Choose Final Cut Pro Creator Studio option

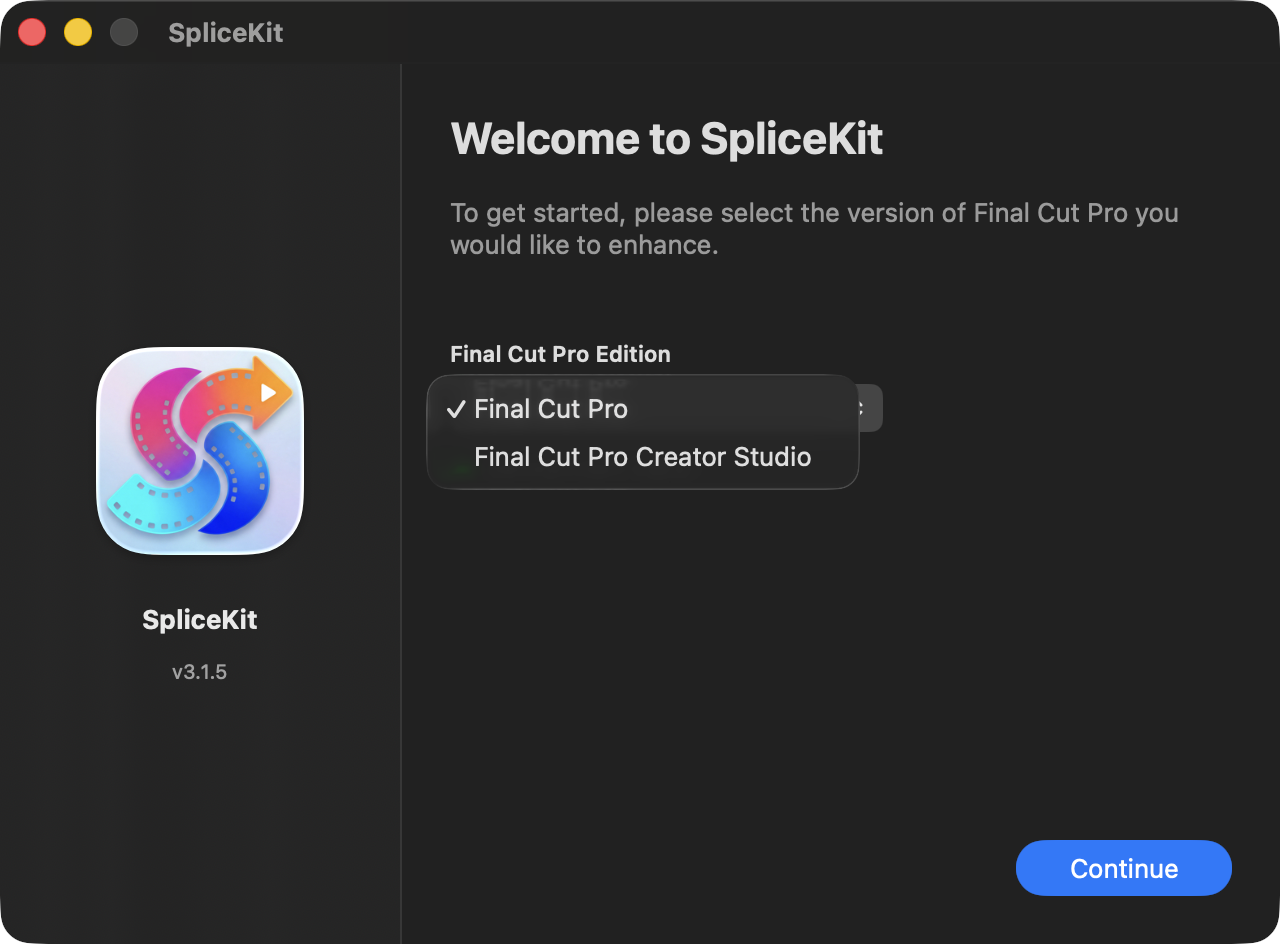pyautogui.click(x=642, y=457)
